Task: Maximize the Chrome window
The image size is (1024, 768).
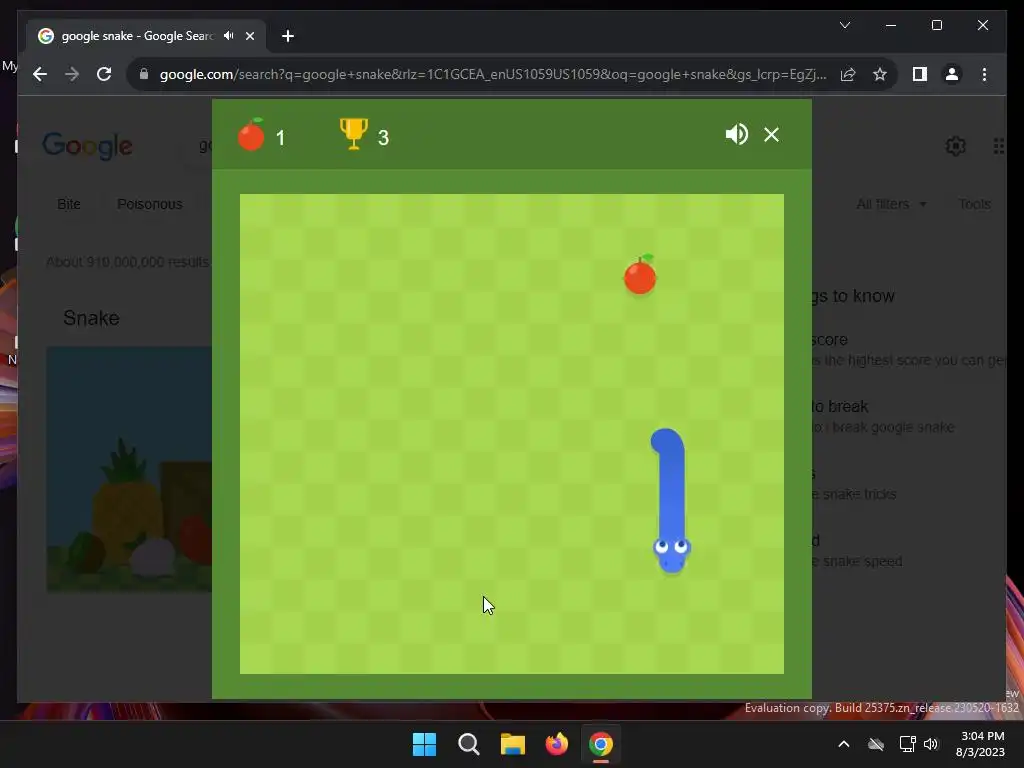Action: pos(936,25)
